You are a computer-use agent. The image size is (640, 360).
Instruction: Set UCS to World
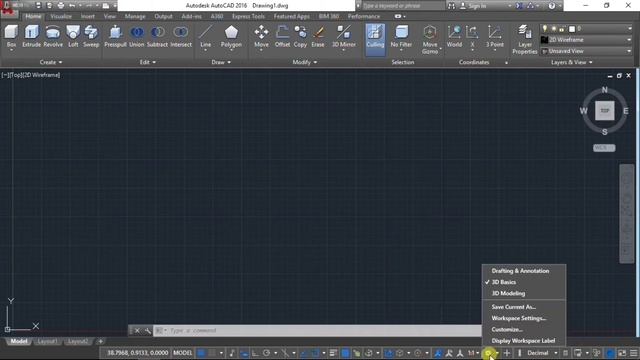coord(454,36)
